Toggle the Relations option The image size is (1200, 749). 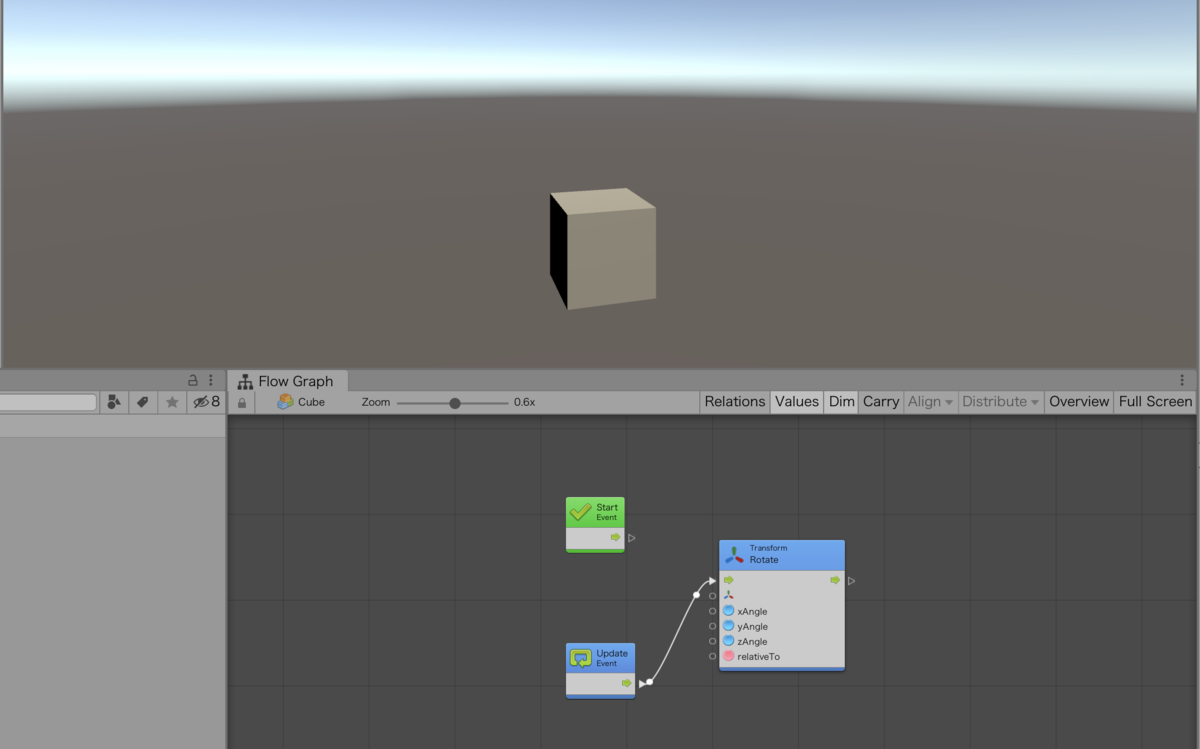coord(735,401)
